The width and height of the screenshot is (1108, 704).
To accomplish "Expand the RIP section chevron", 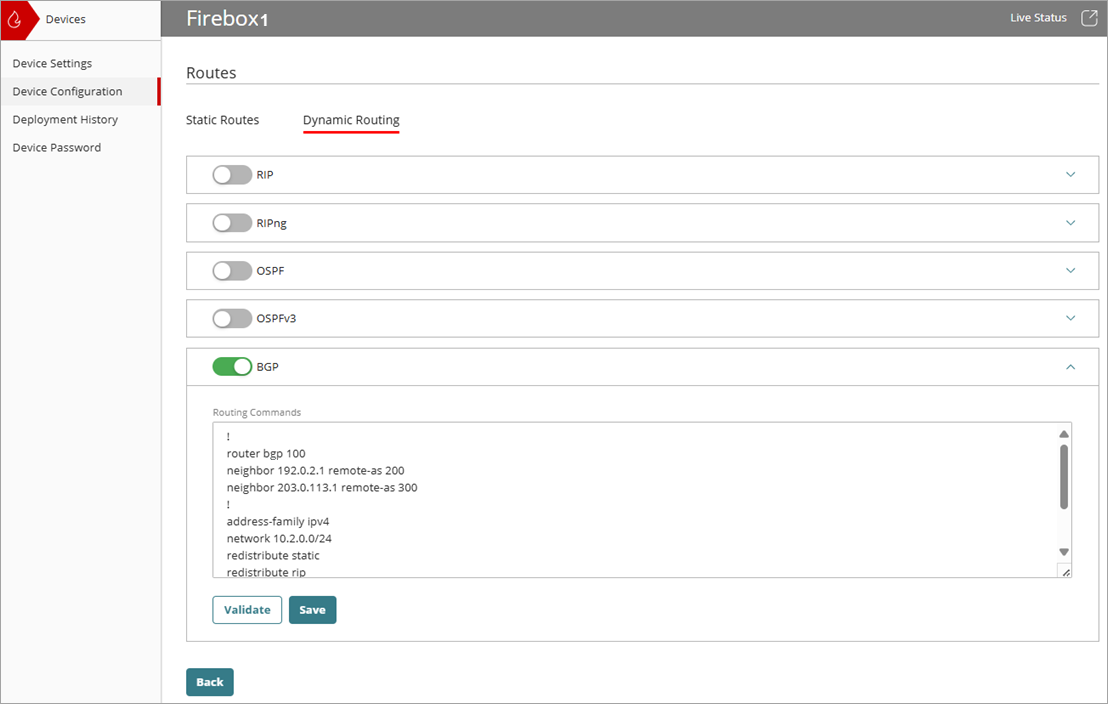I will [1070, 174].
